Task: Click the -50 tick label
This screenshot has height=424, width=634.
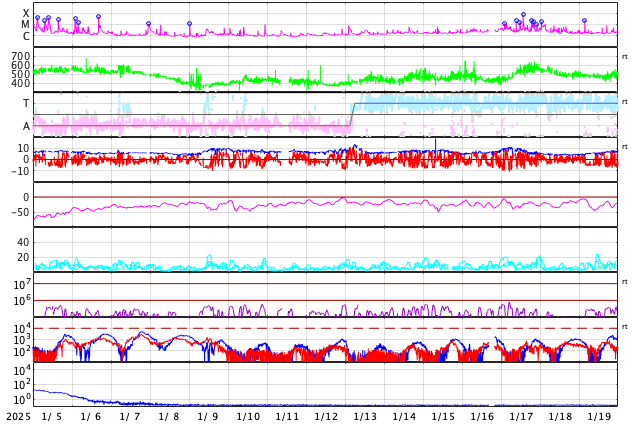Action: coord(21,212)
